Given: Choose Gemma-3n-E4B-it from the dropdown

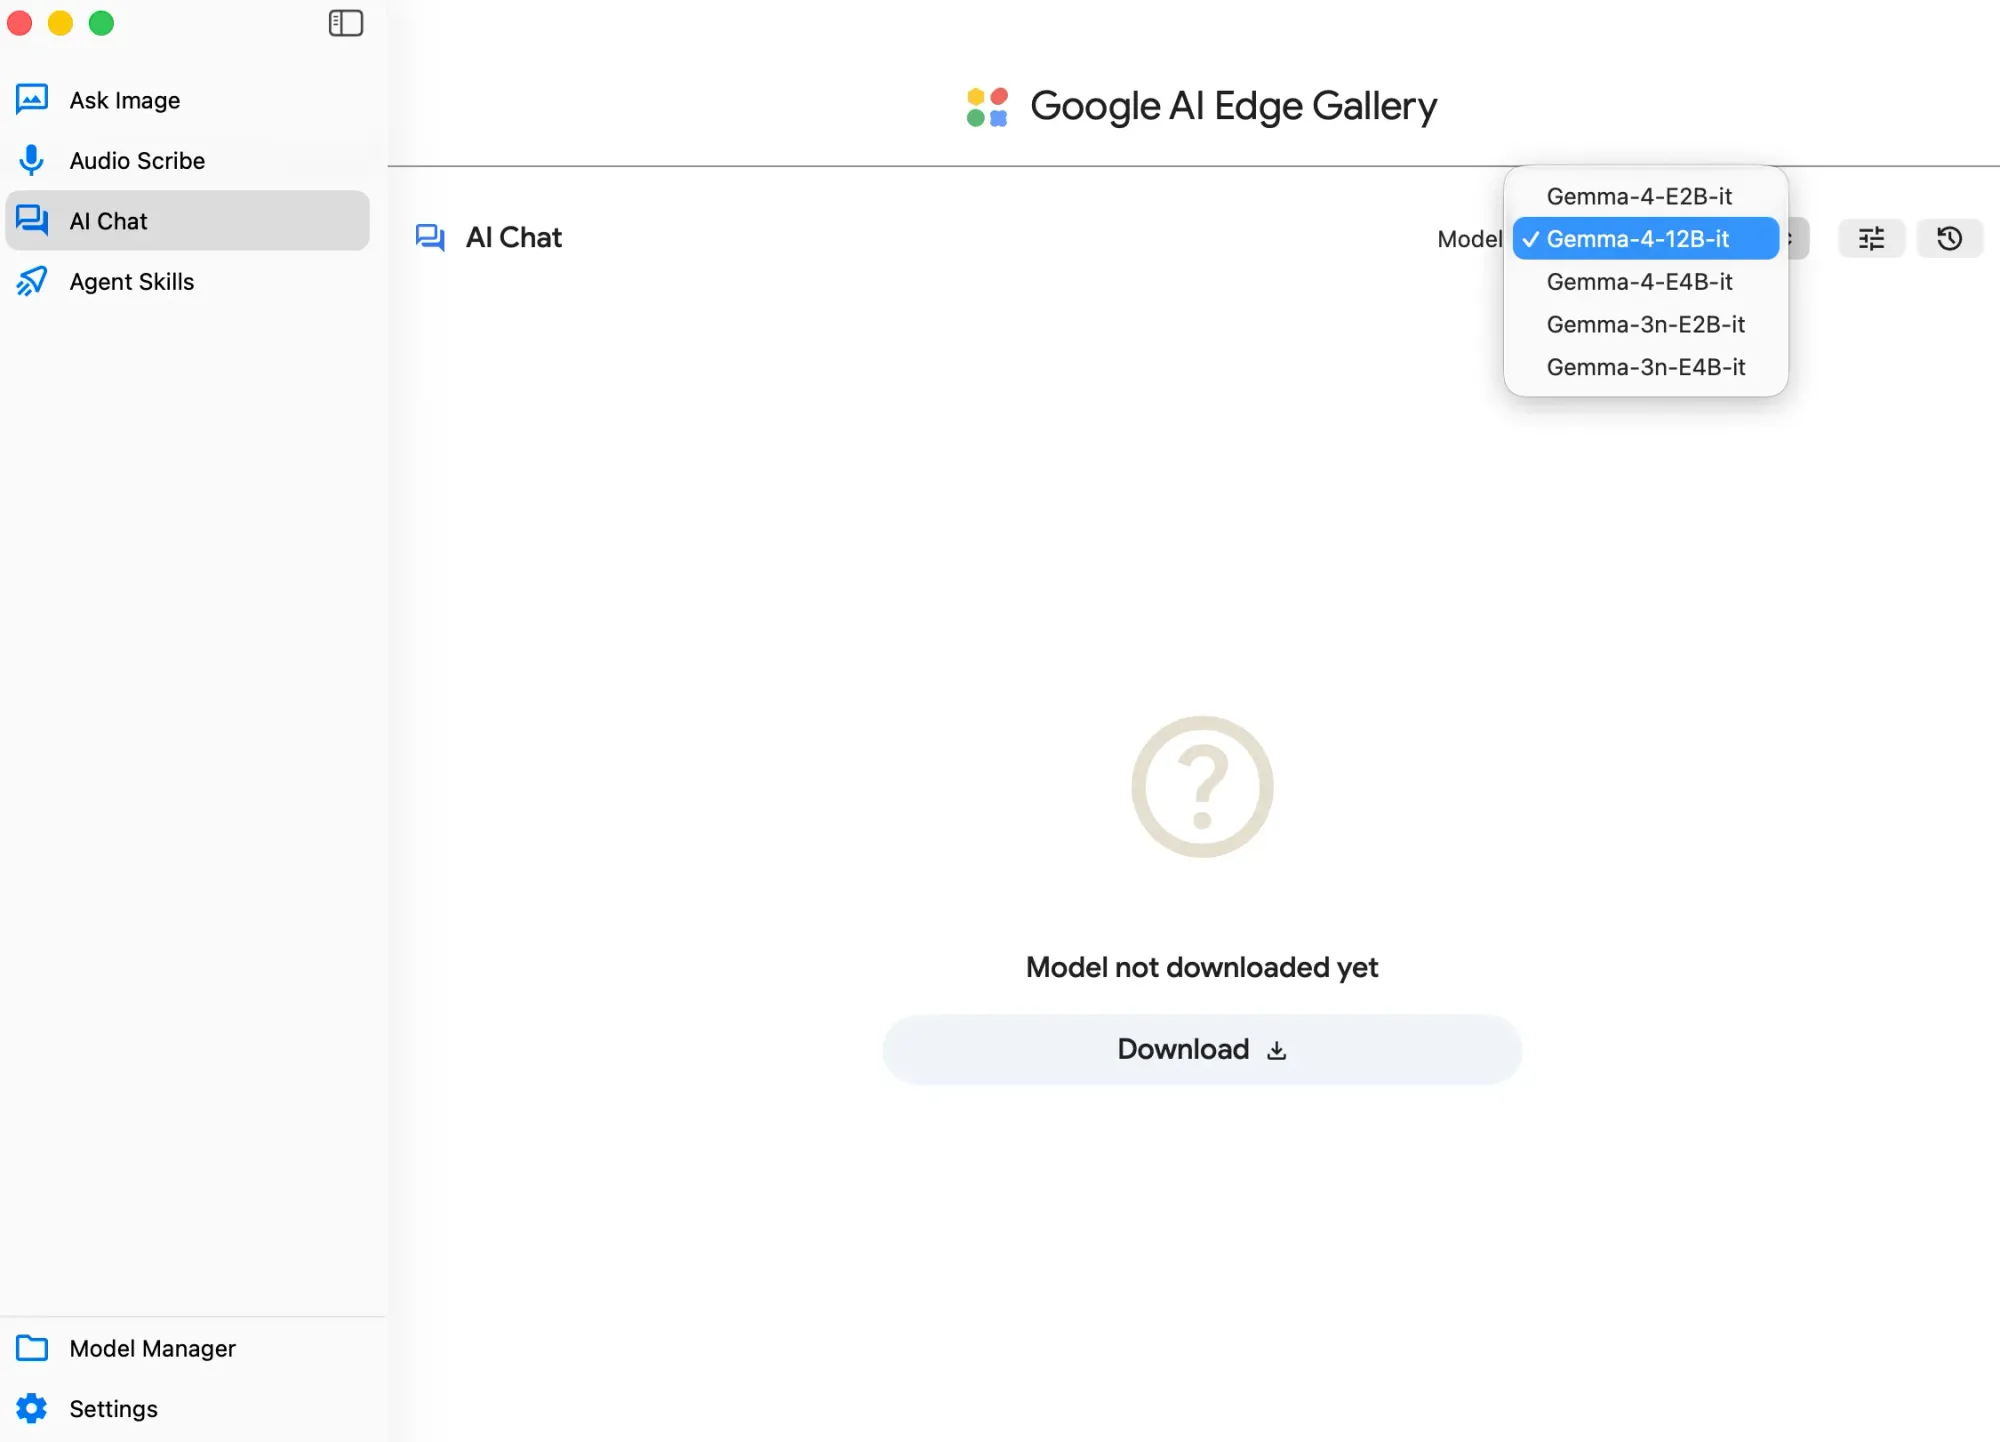Looking at the screenshot, I should (1645, 367).
